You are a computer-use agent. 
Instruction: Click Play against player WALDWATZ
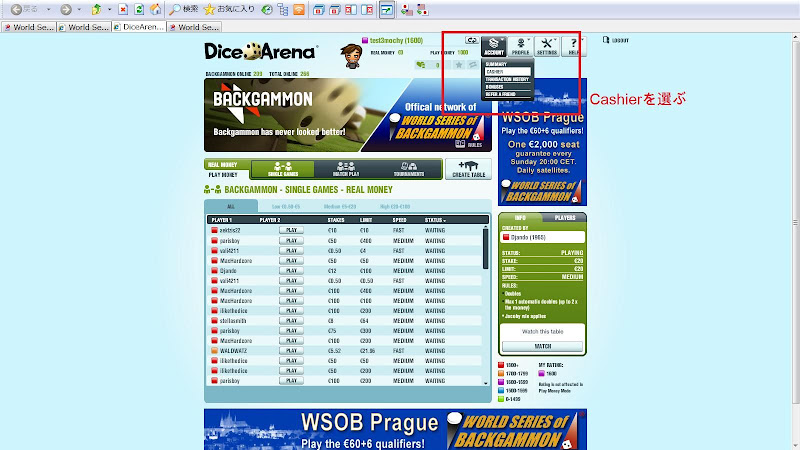click(291, 351)
